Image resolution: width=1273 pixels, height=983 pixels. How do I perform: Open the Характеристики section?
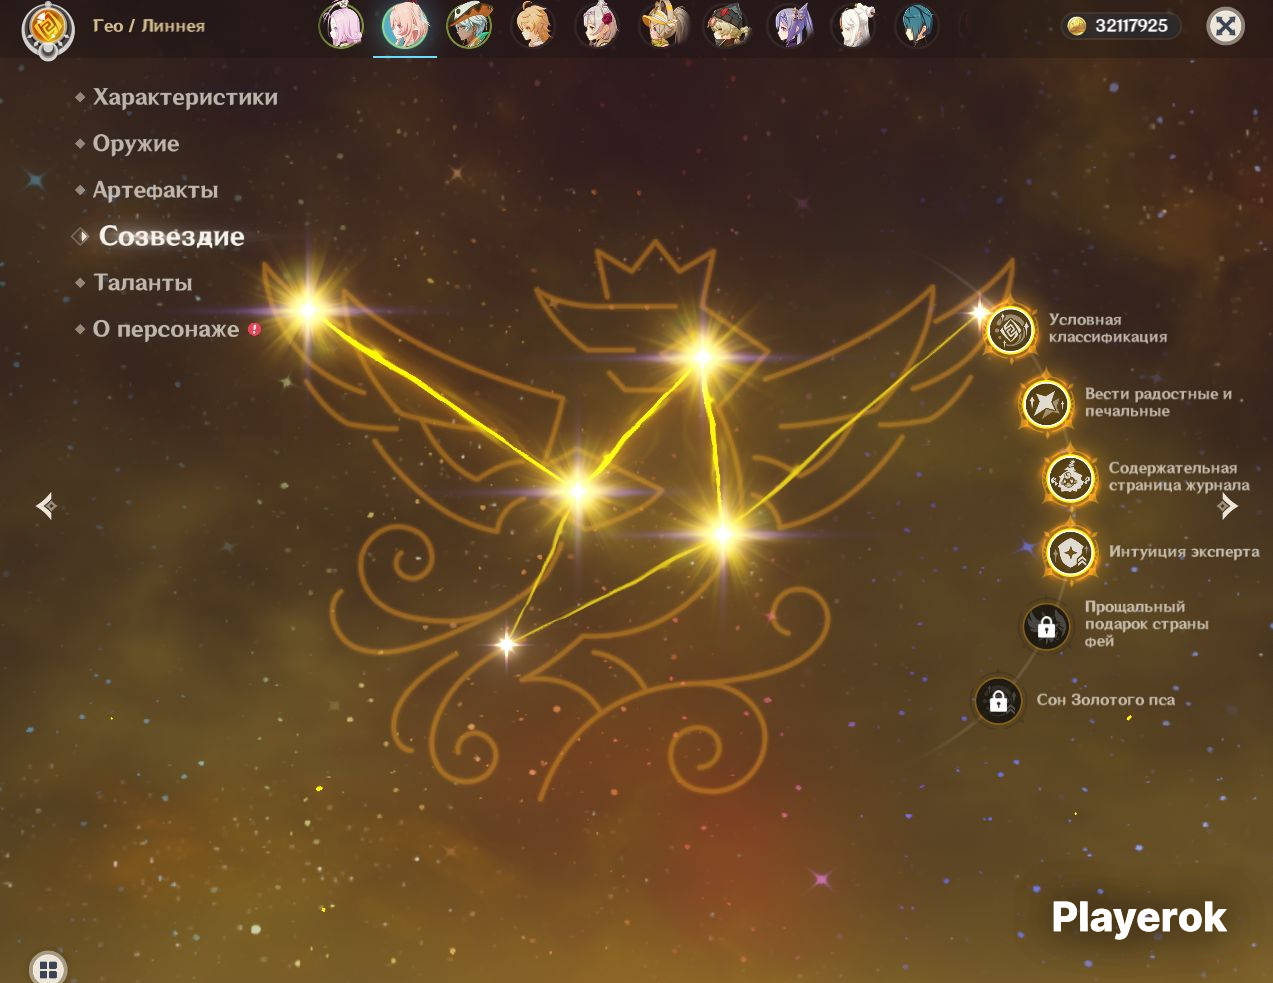tap(185, 97)
